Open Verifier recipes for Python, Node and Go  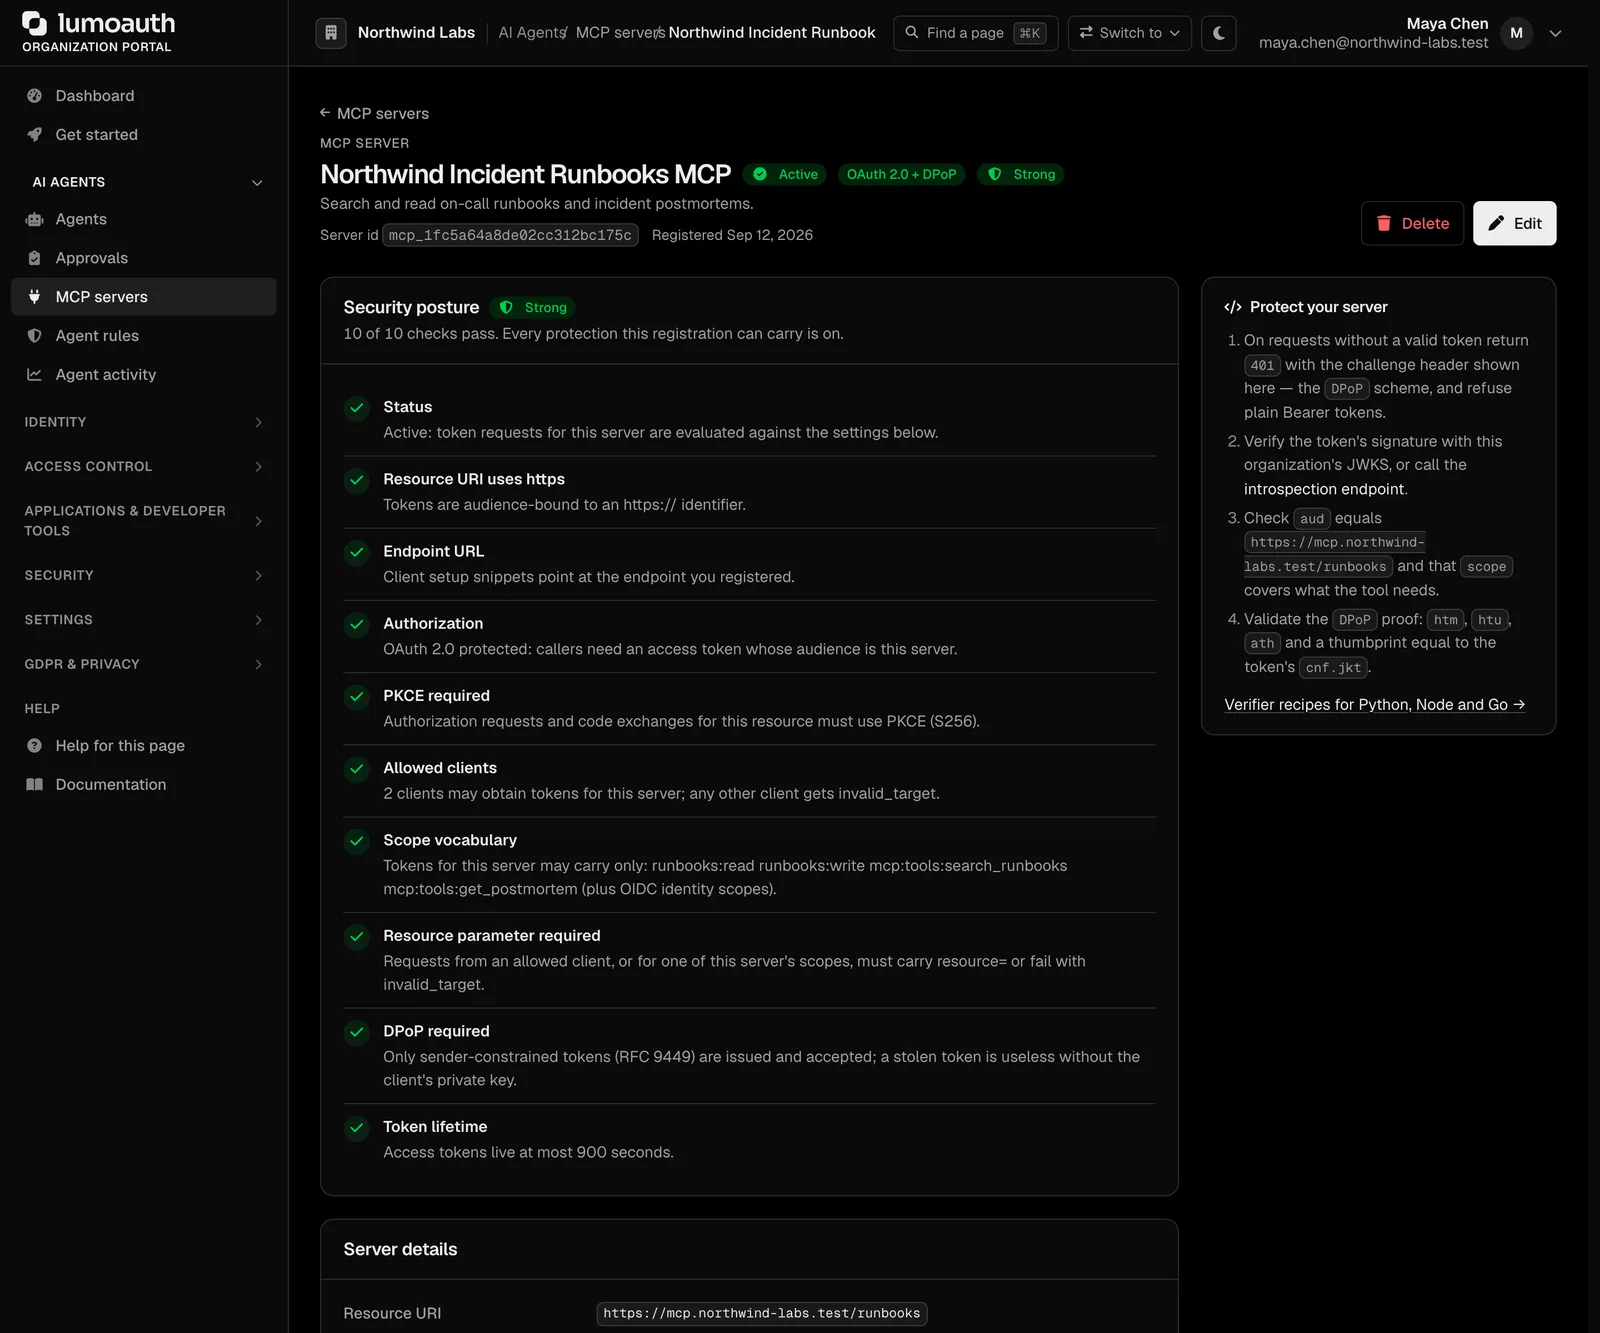pos(1374,705)
